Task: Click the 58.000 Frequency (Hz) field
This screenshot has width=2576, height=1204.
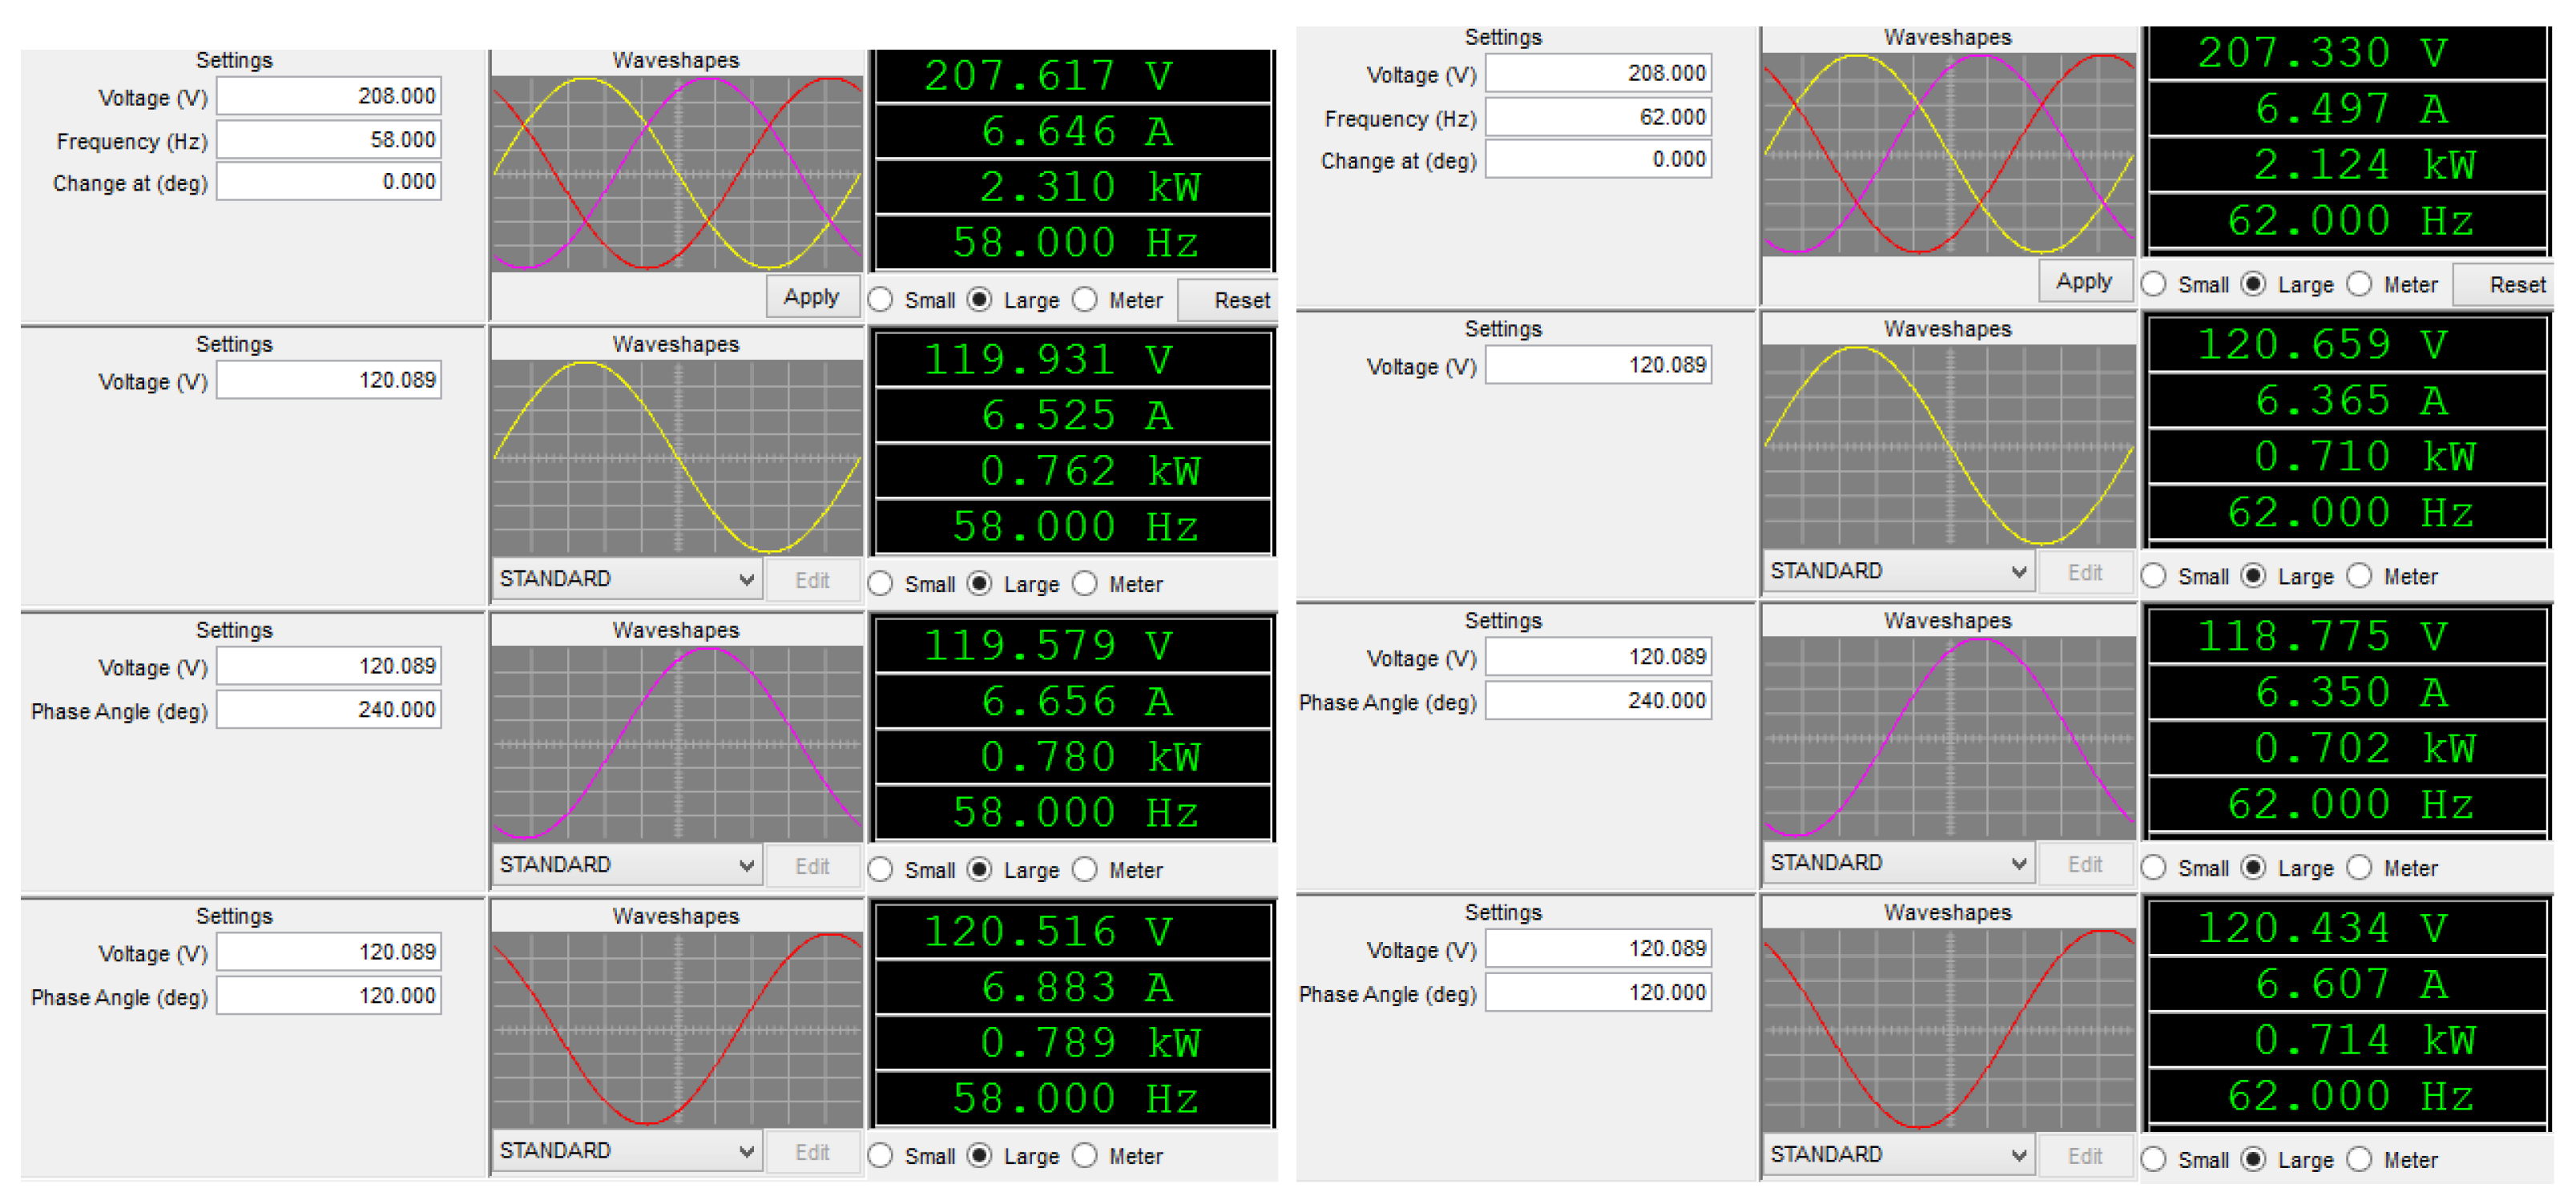Action: (x=329, y=140)
